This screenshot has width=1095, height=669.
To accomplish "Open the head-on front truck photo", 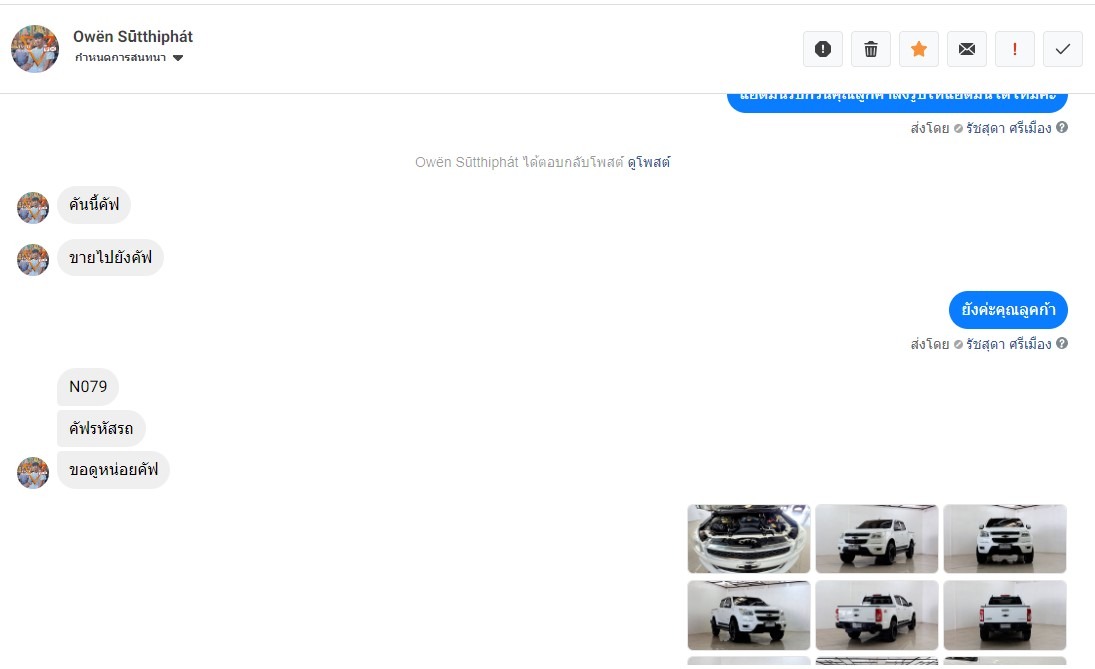I will pyautogui.click(x=1005, y=538).
